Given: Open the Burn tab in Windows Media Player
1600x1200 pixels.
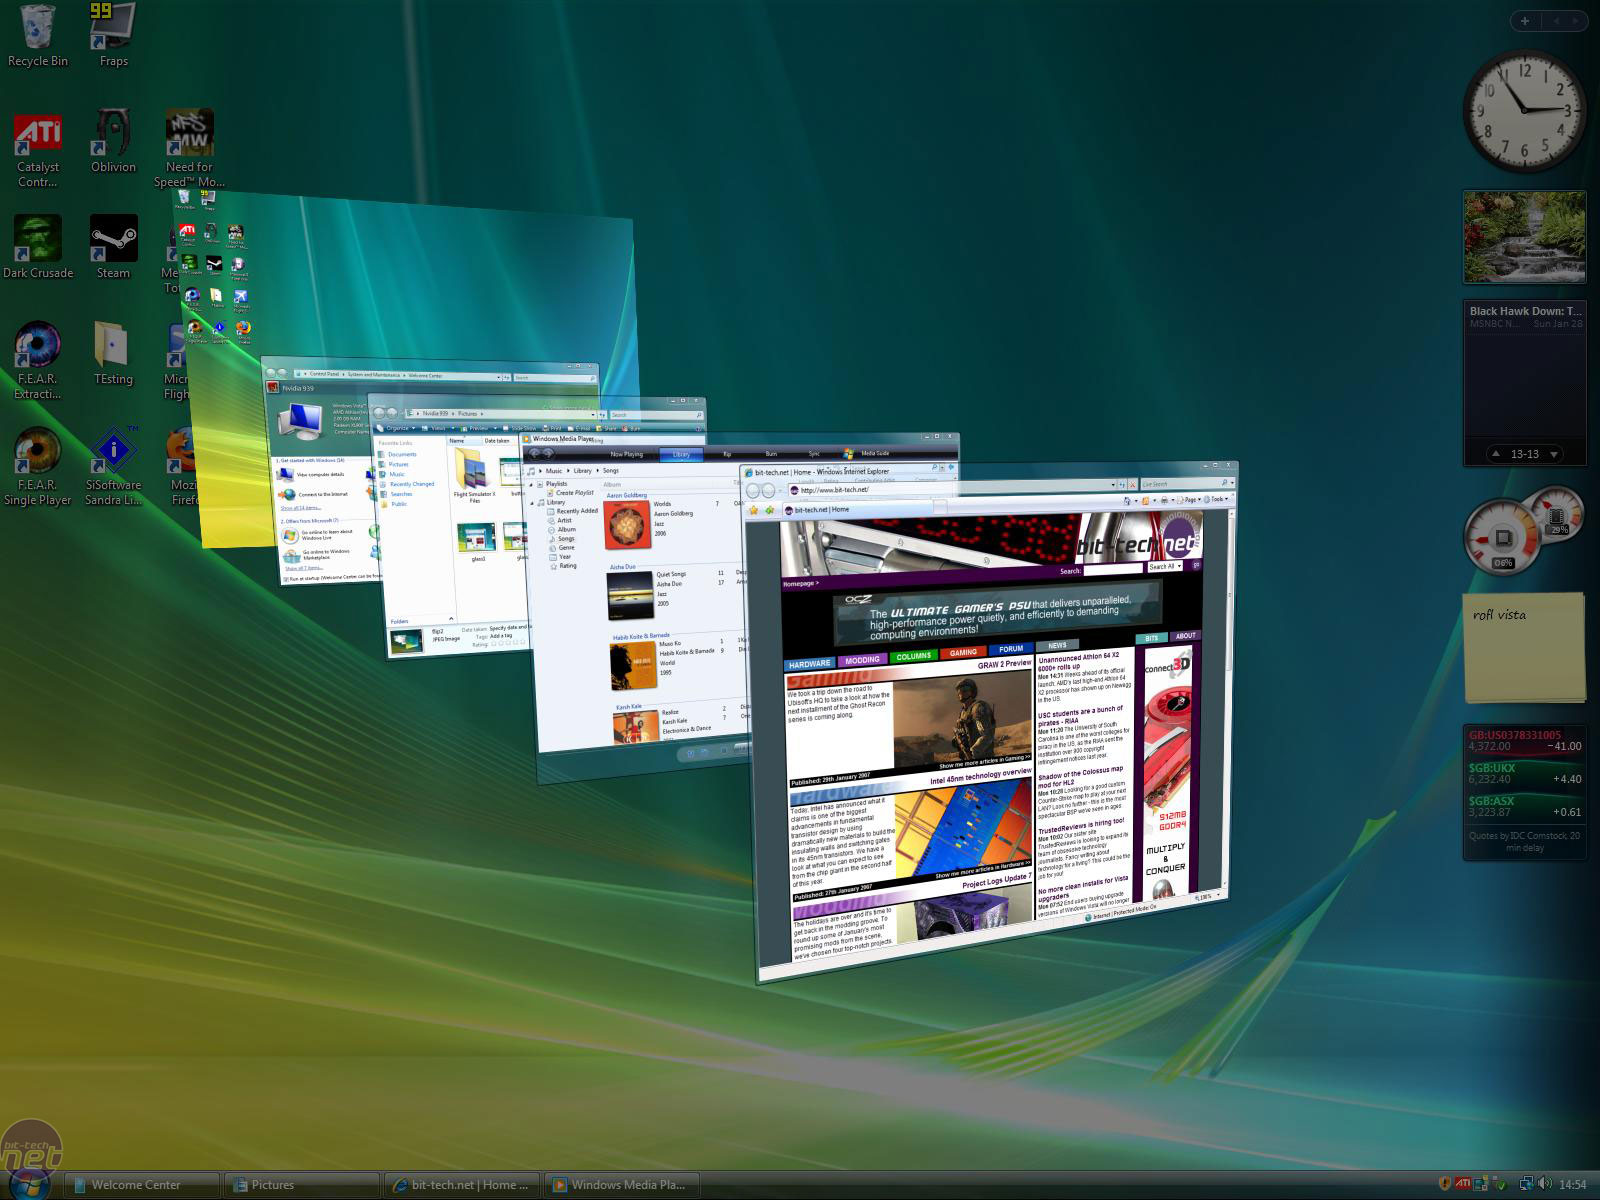Looking at the screenshot, I should pyautogui.click(x=771, y=454).
